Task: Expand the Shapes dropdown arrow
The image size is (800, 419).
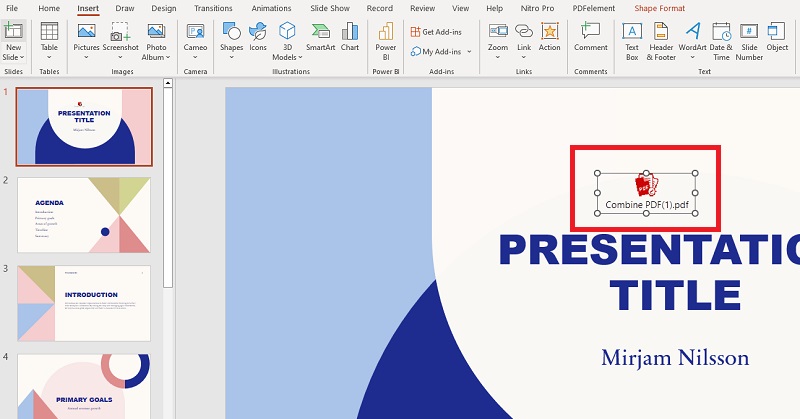Action: click(x=231, y=57)
